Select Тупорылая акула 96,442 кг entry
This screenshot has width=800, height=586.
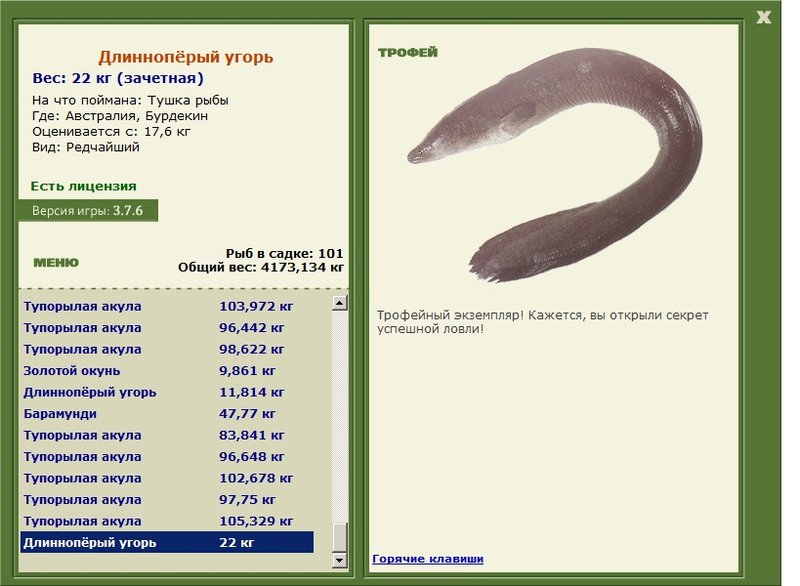(167, 328)
